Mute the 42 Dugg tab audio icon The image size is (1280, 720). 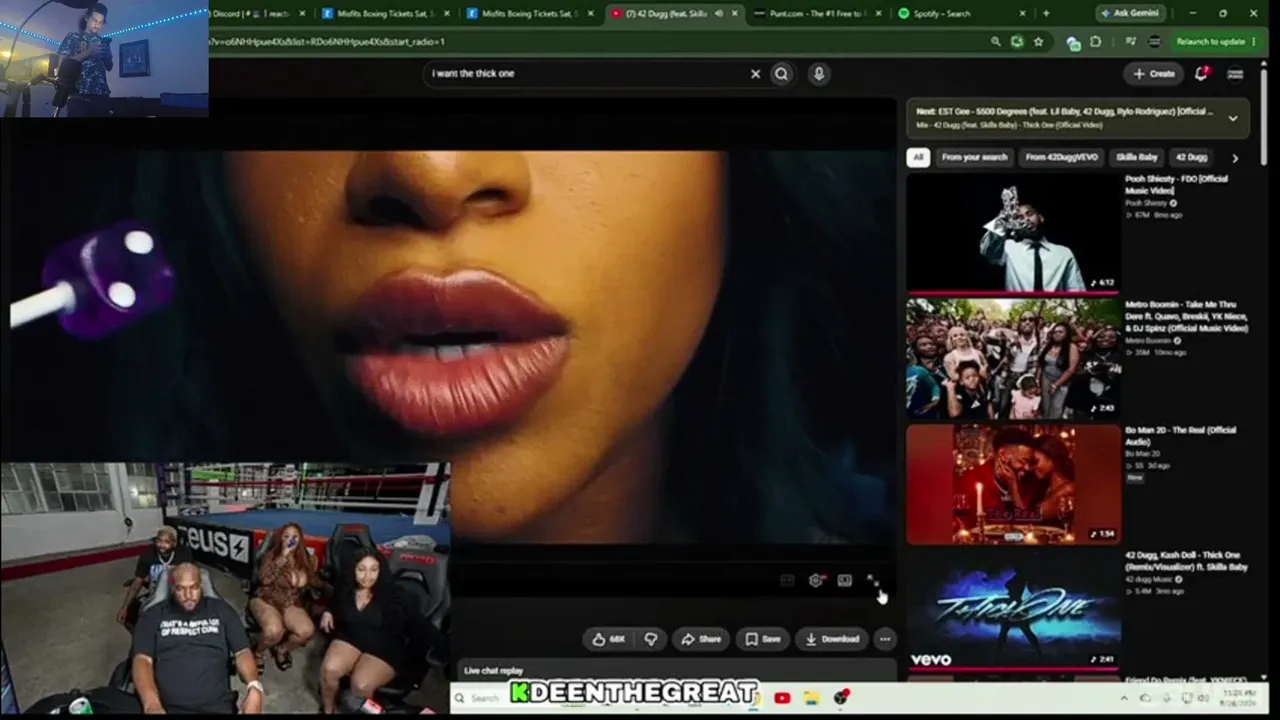718,13
